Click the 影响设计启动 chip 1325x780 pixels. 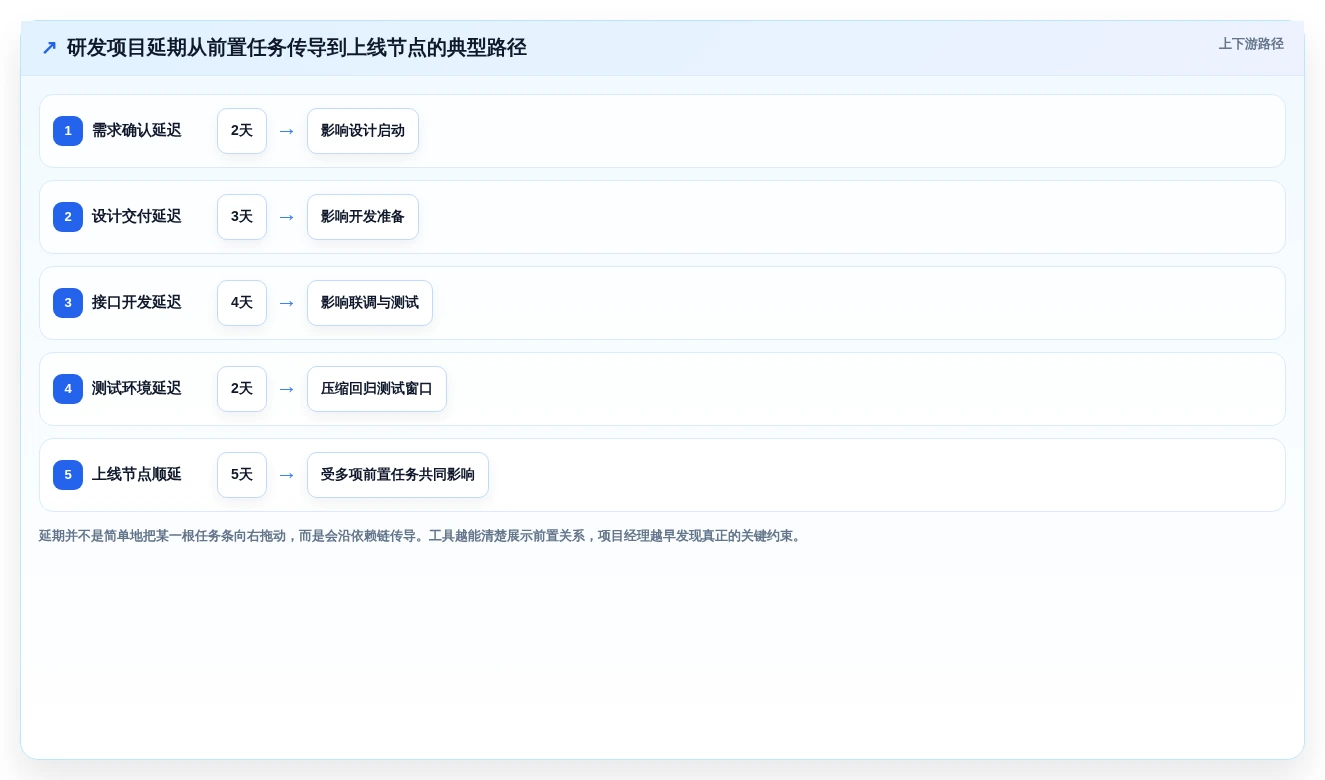[x=363, y=131]
